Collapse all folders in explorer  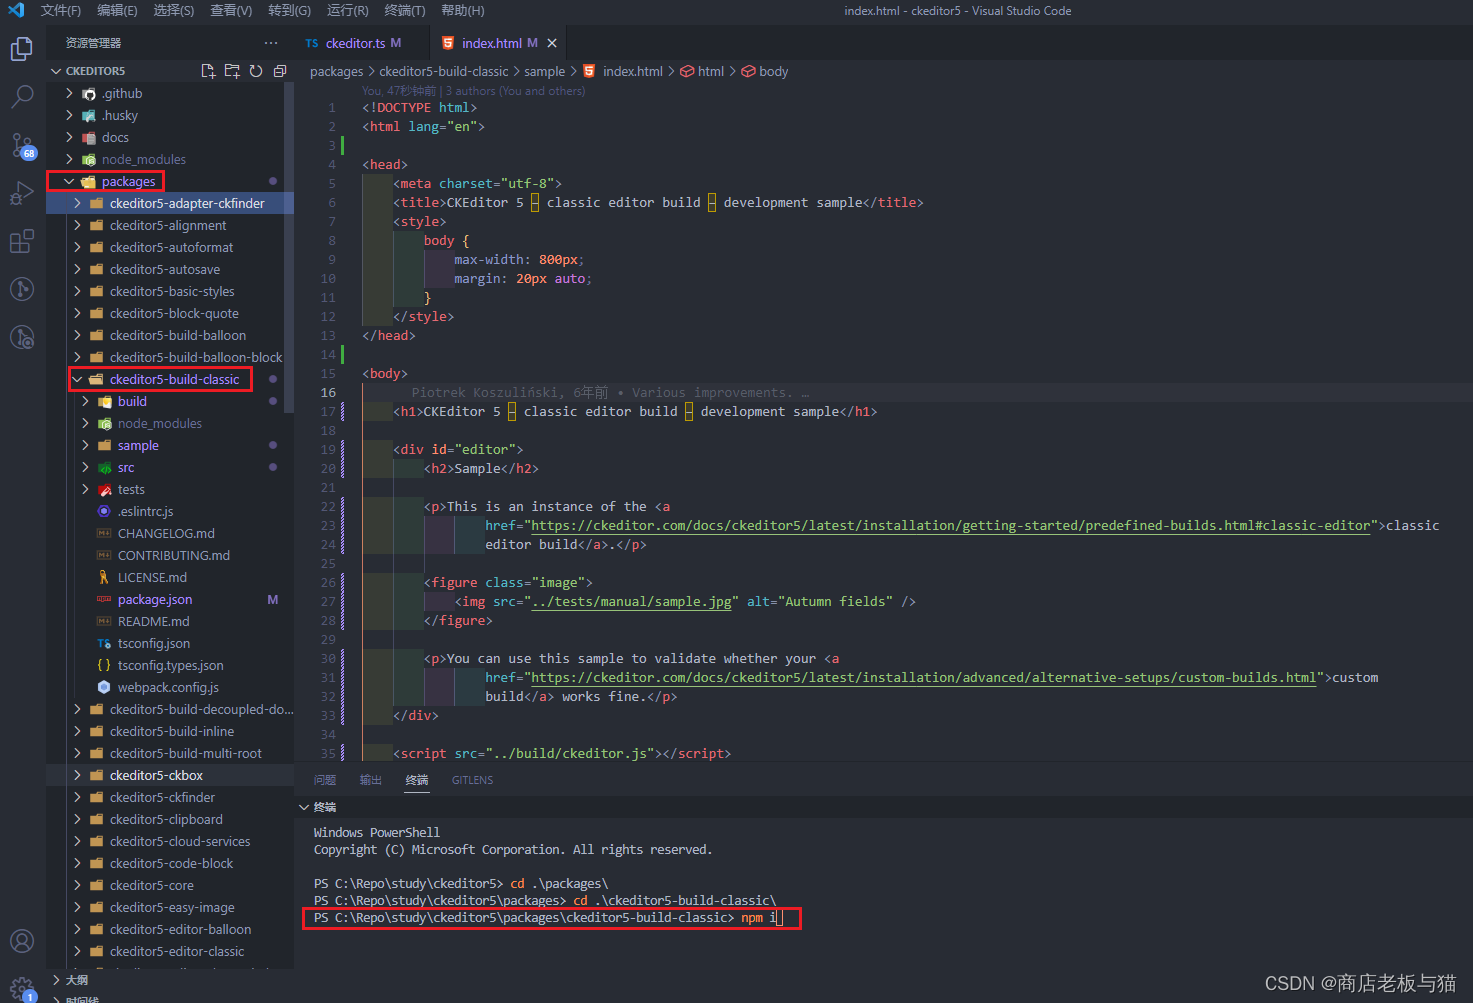point(280,71)
